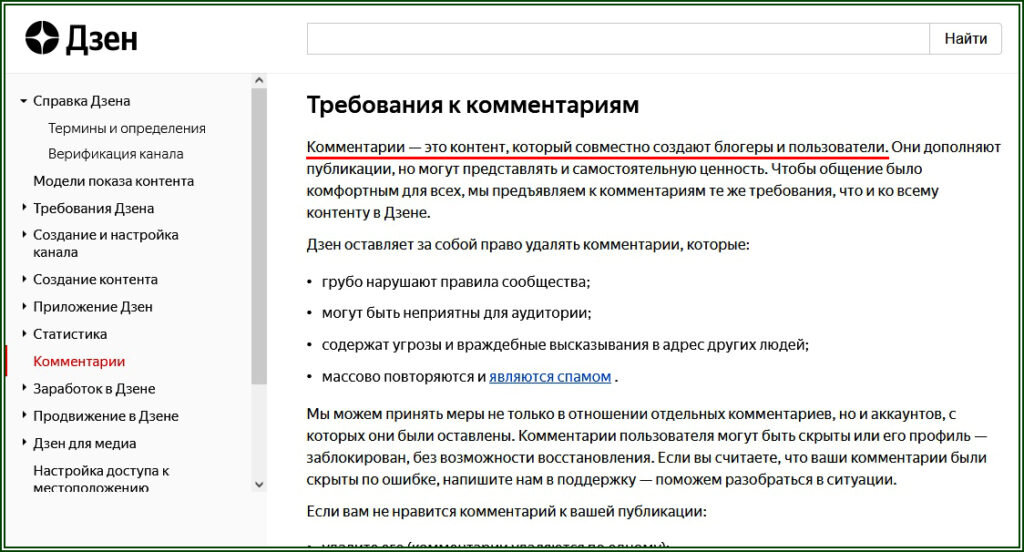The height and width of the screenshot is (552, 1024).
Task: Open Создание и настройка канала section
Action: pos(106,243)
